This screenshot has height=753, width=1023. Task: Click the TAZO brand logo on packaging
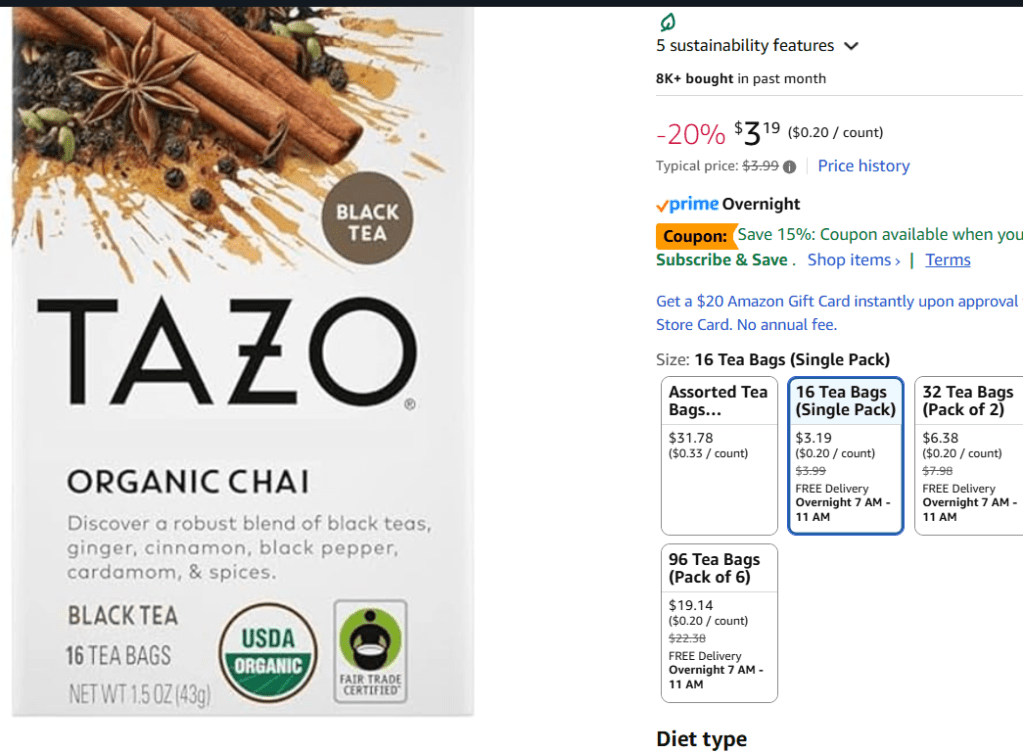[227, 352]
